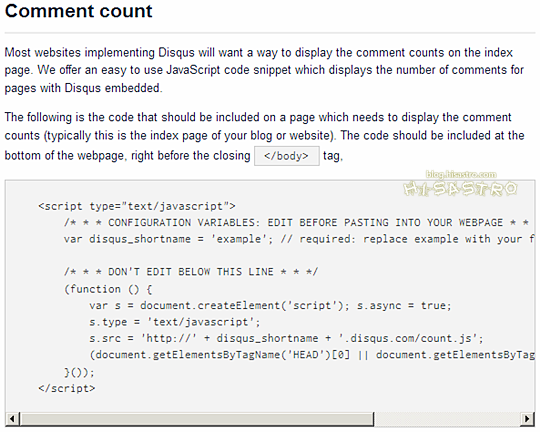Click the s.type = 'text/javascript' line
Viewport: 540px width, 432px height.
(x=175, y=322)
